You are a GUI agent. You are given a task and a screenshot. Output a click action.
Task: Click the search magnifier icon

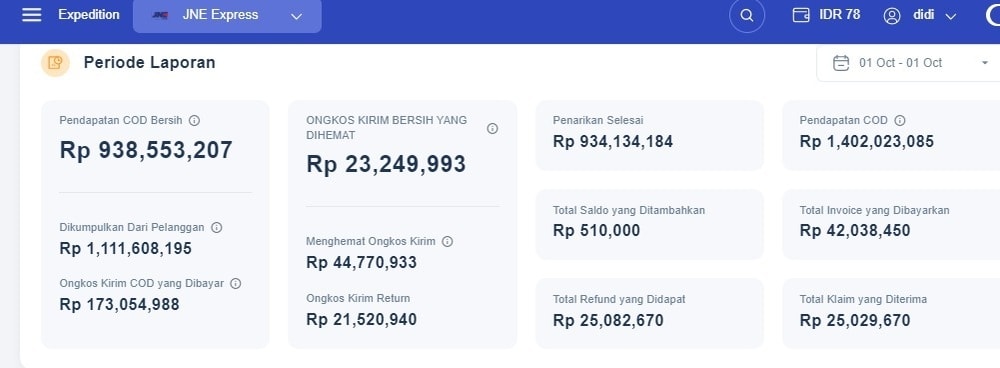click(747, 15)
